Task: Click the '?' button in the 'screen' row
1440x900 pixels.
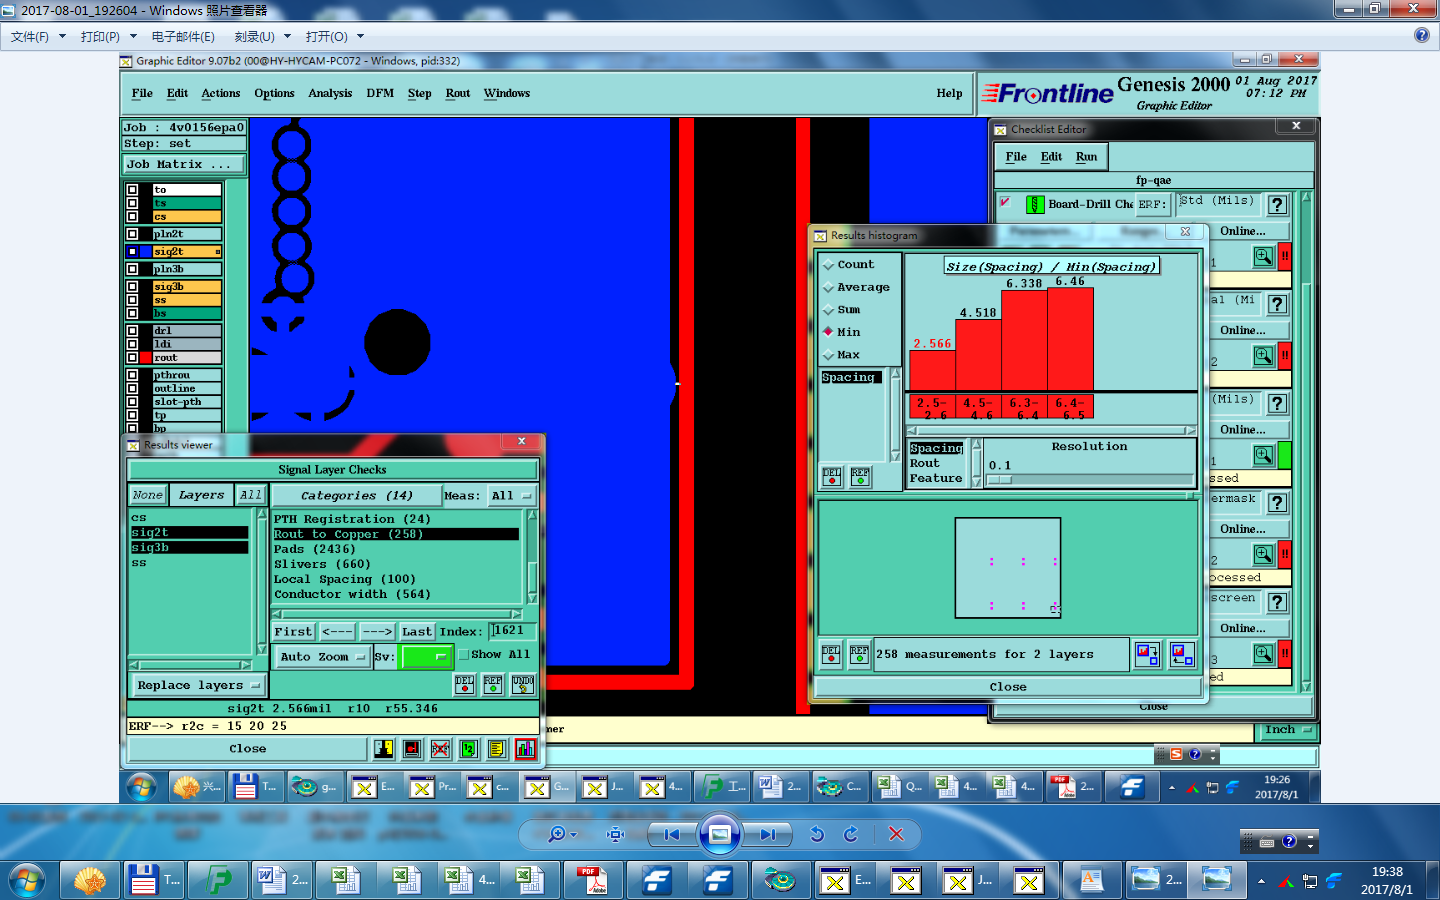Action: [x=1277, y=602]
